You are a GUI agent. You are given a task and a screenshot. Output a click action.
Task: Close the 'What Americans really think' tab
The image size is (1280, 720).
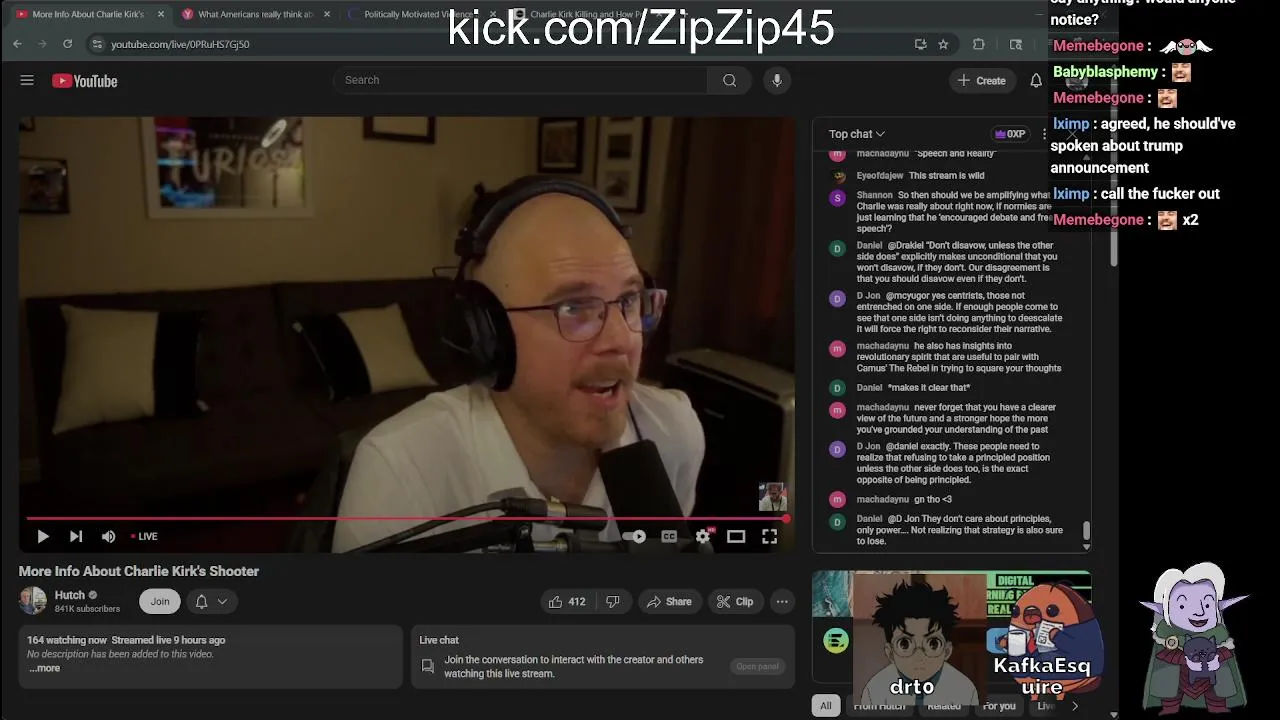[x=326, y=14]
